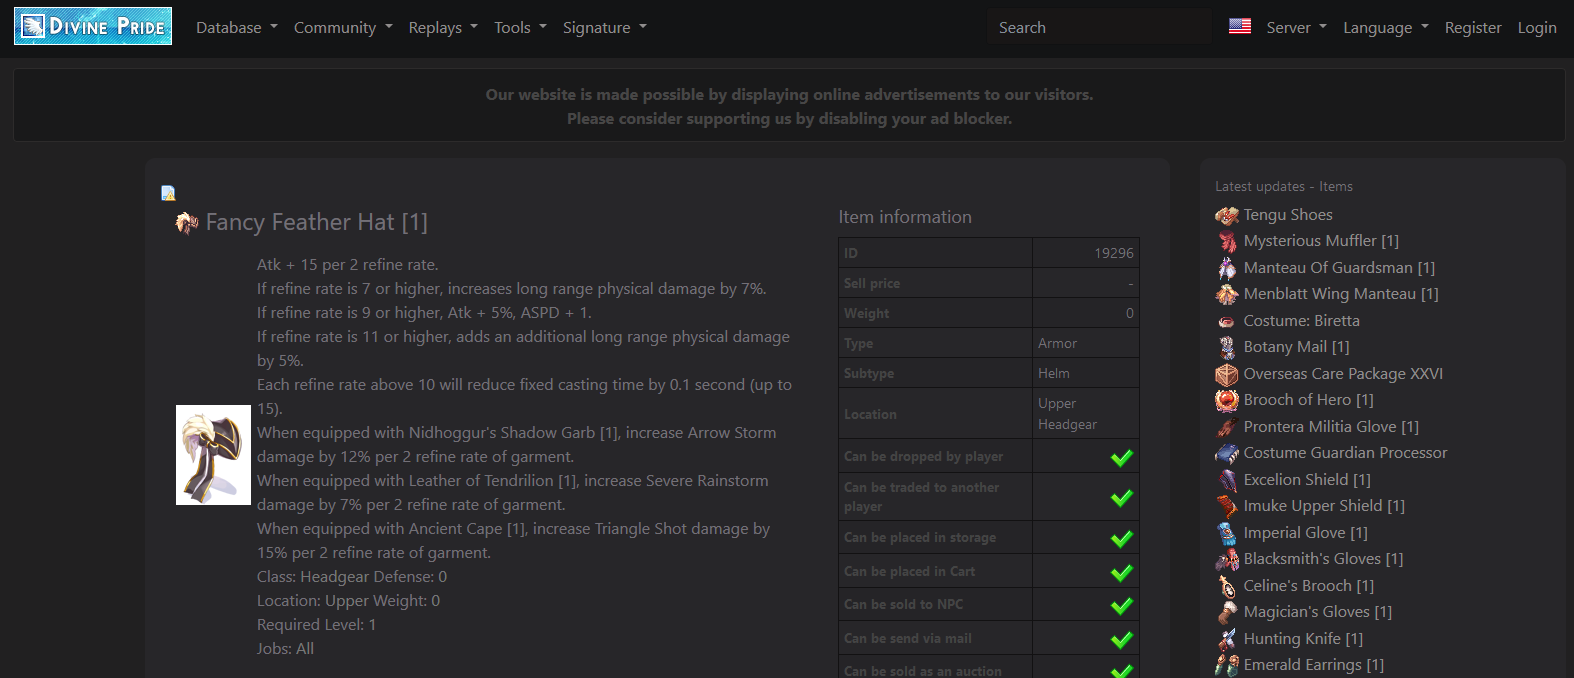The height and width of the screenshot is (678, 1574).
Task: Click the Brooch of Hero item icon
Action: [1227, 400]
